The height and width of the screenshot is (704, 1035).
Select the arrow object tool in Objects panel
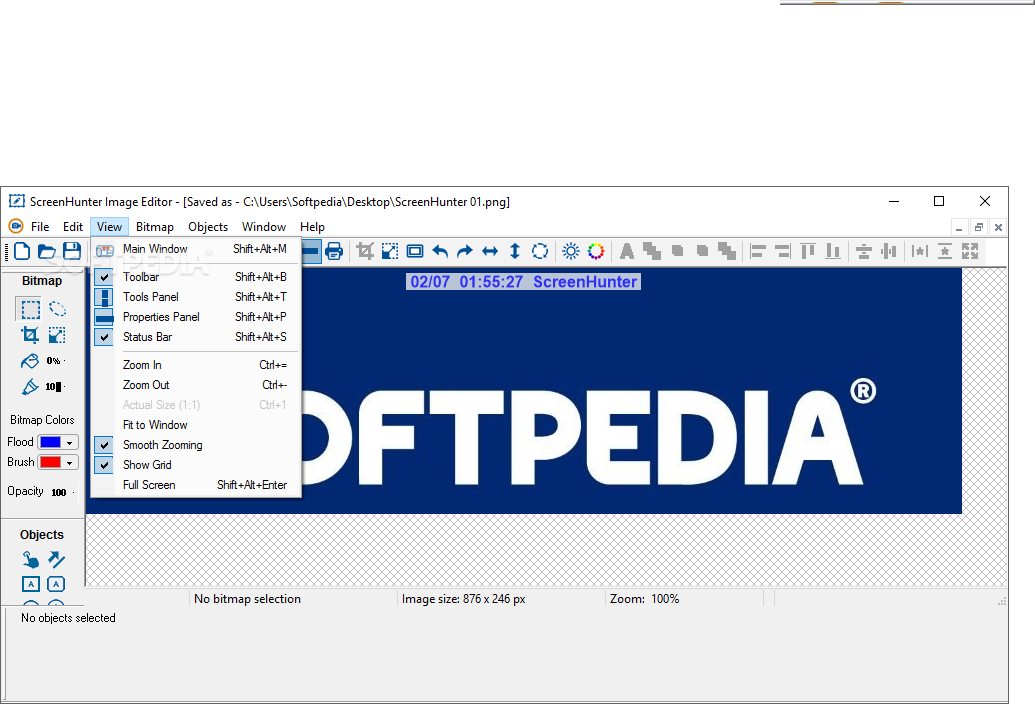point(57,560)
